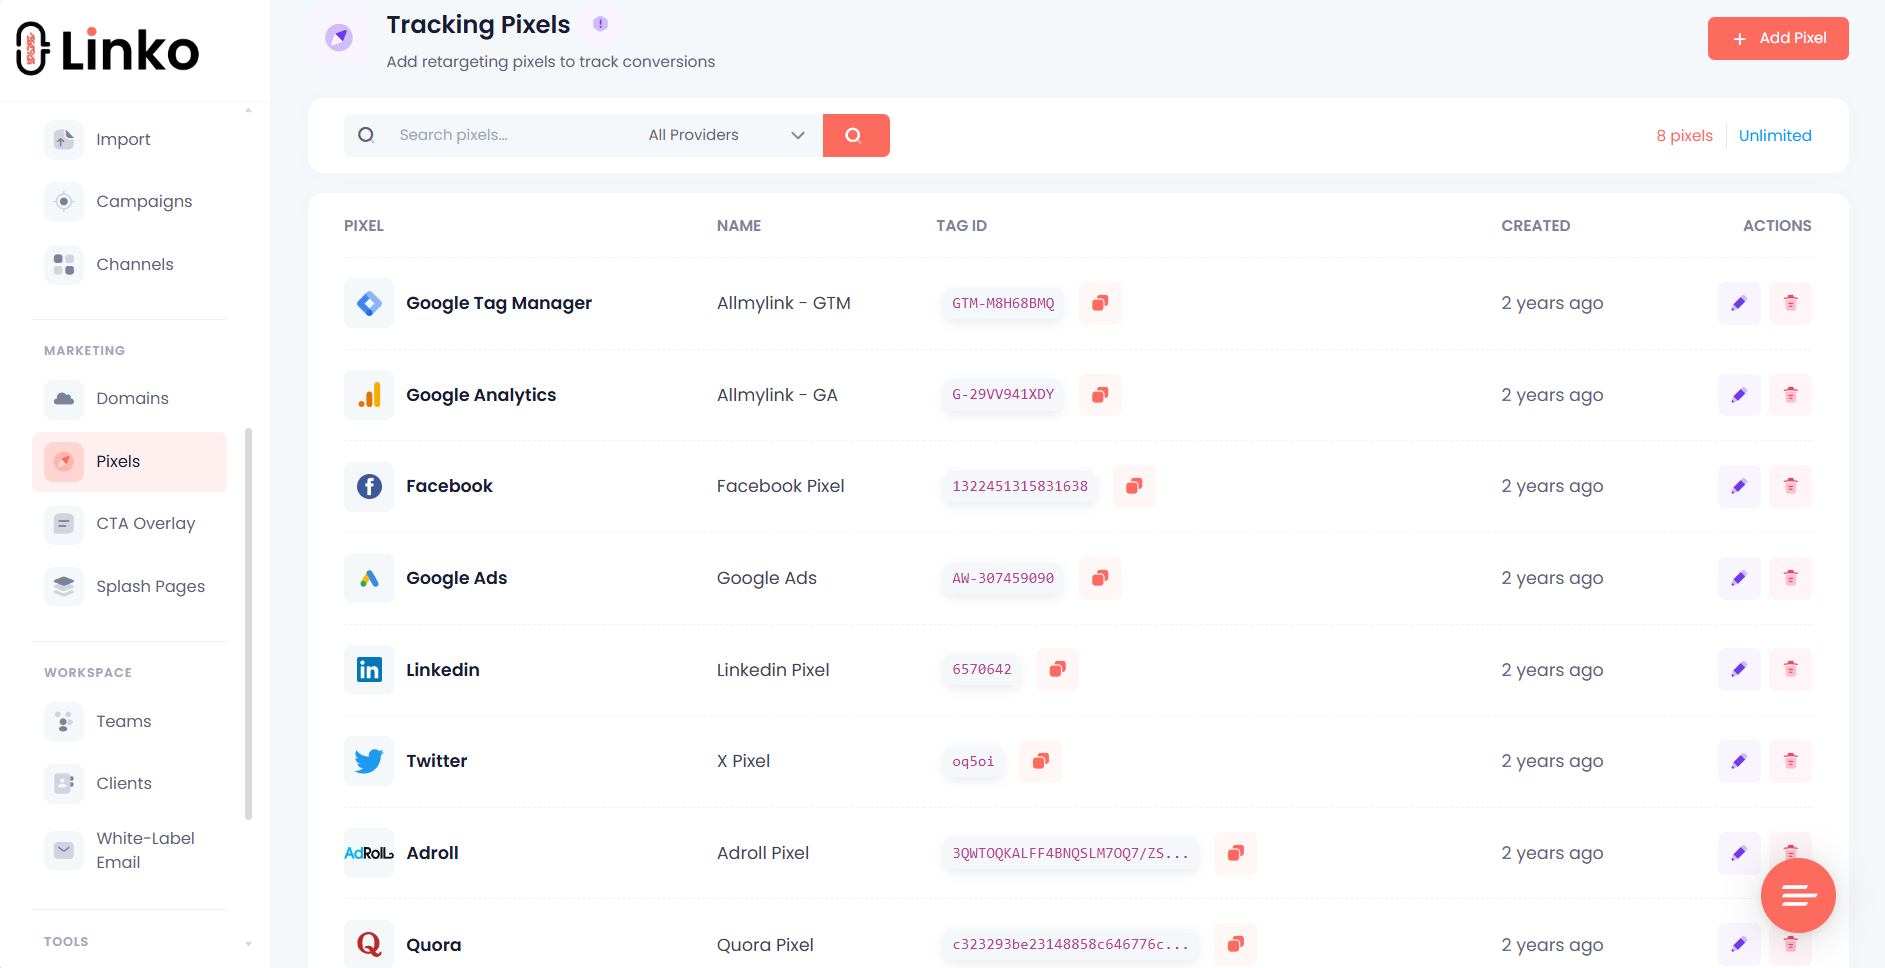Copy the Facebook pixel tag ID
This screenshot has height=968, width=1885.
tap(1134, 486)
